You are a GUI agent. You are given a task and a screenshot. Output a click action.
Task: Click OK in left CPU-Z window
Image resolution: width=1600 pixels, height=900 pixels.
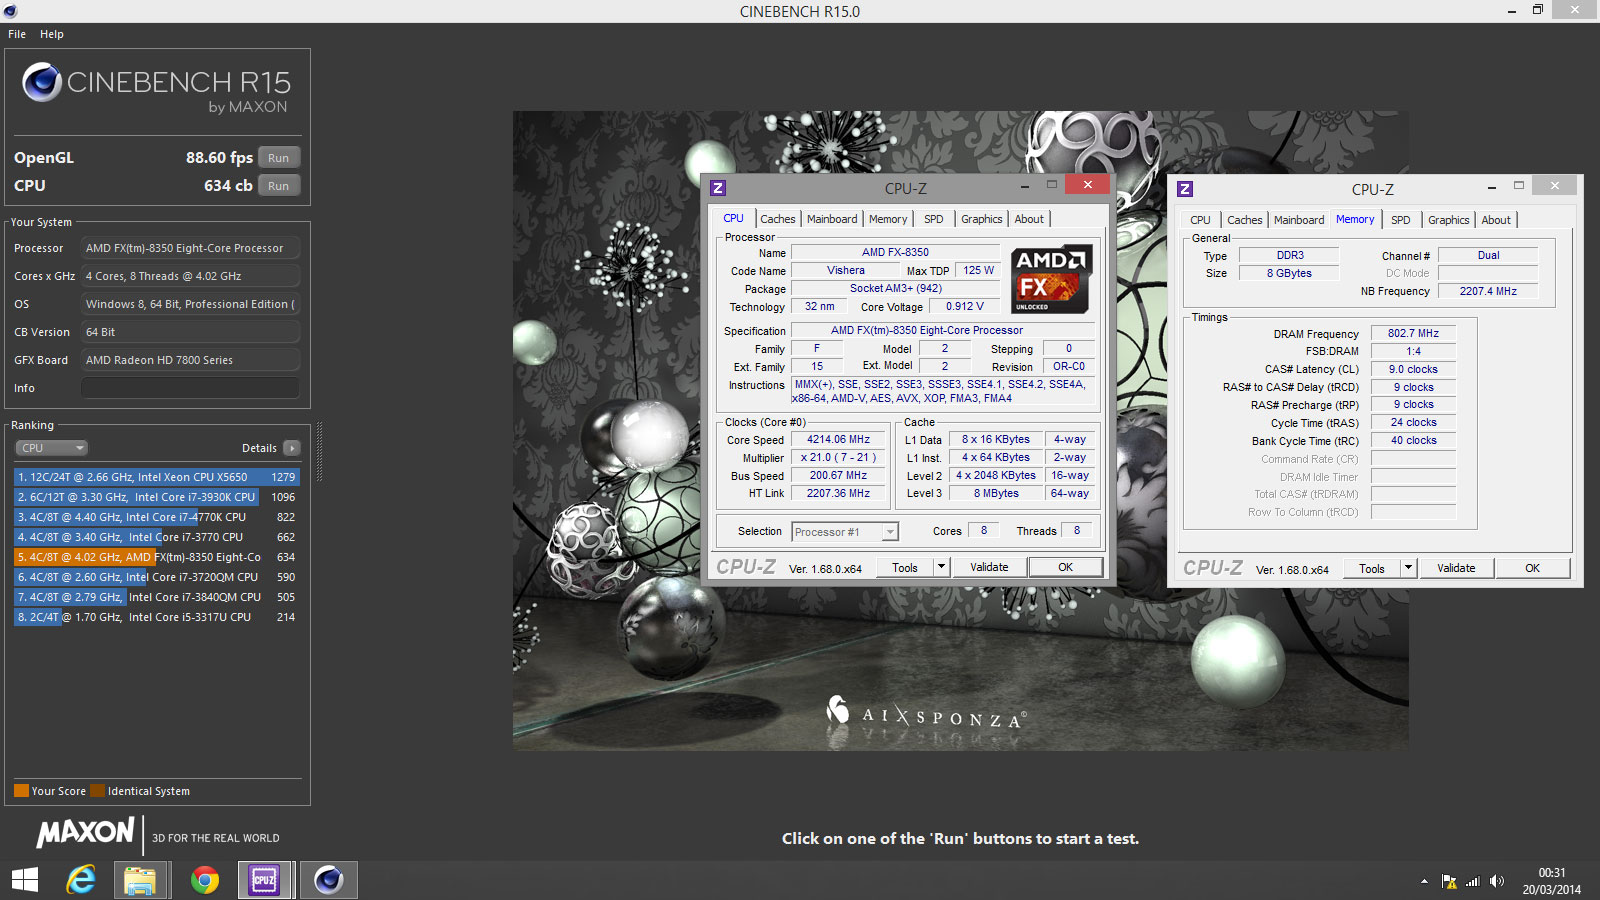point(1066,567)
